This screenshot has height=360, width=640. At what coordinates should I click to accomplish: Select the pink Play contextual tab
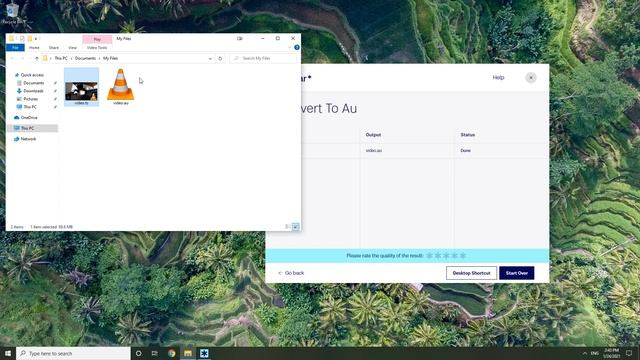(x=97, y=39)
